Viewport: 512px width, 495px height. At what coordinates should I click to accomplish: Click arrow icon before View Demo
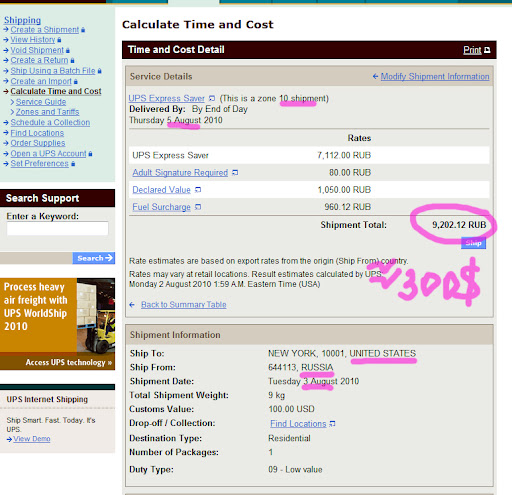[x=9, y=439]
